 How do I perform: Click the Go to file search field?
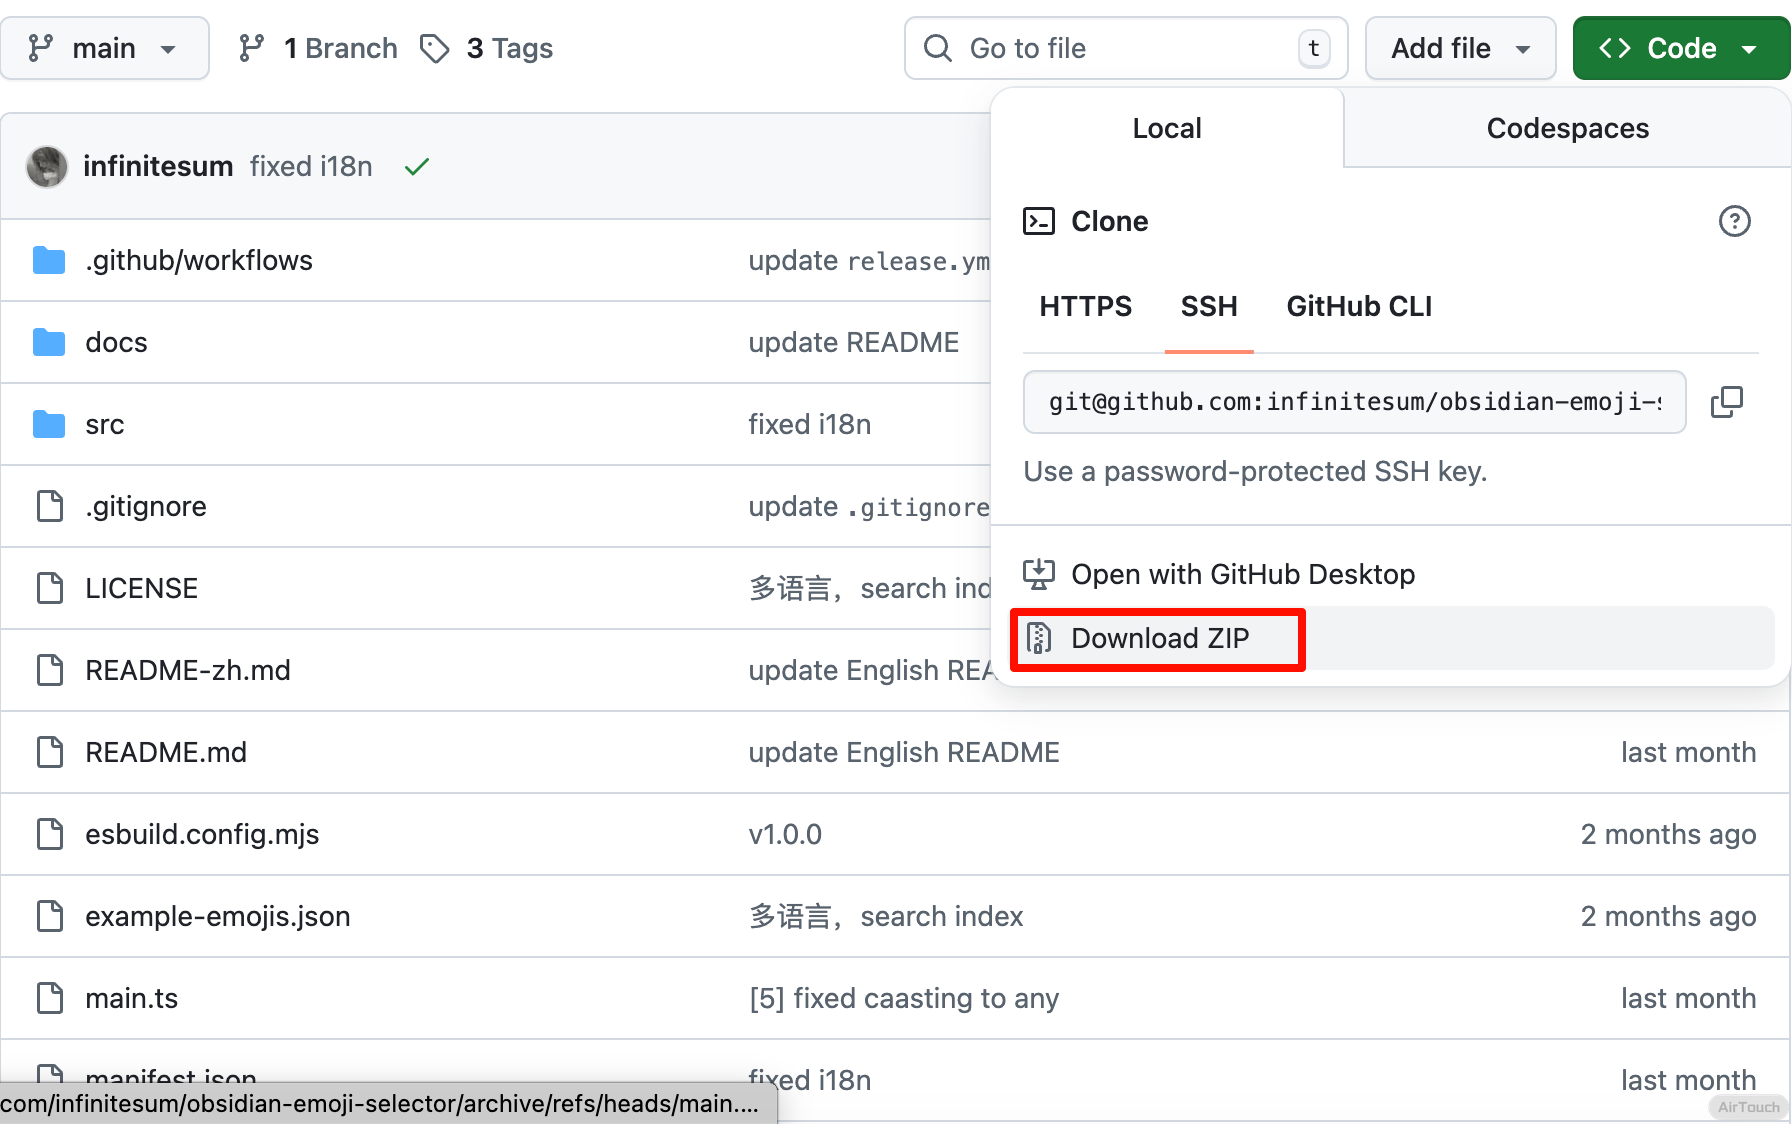coord(1125,48)
